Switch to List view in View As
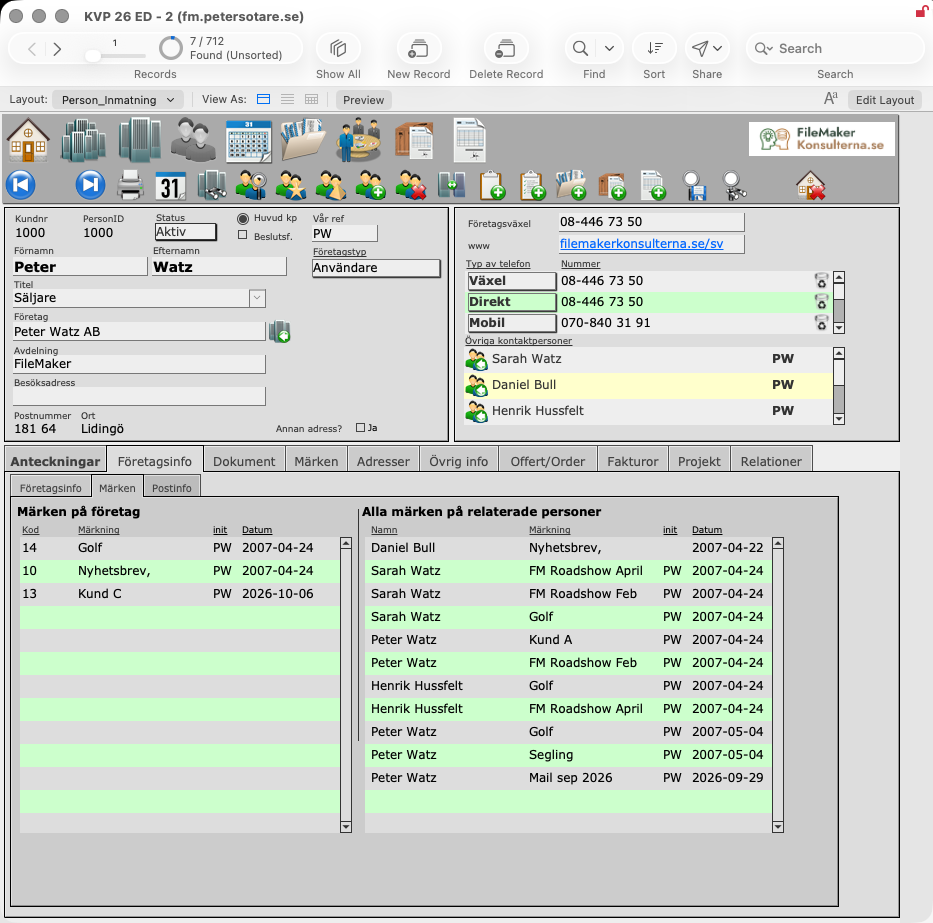Screen dimensions: 933x923 (x=287, y=99)
